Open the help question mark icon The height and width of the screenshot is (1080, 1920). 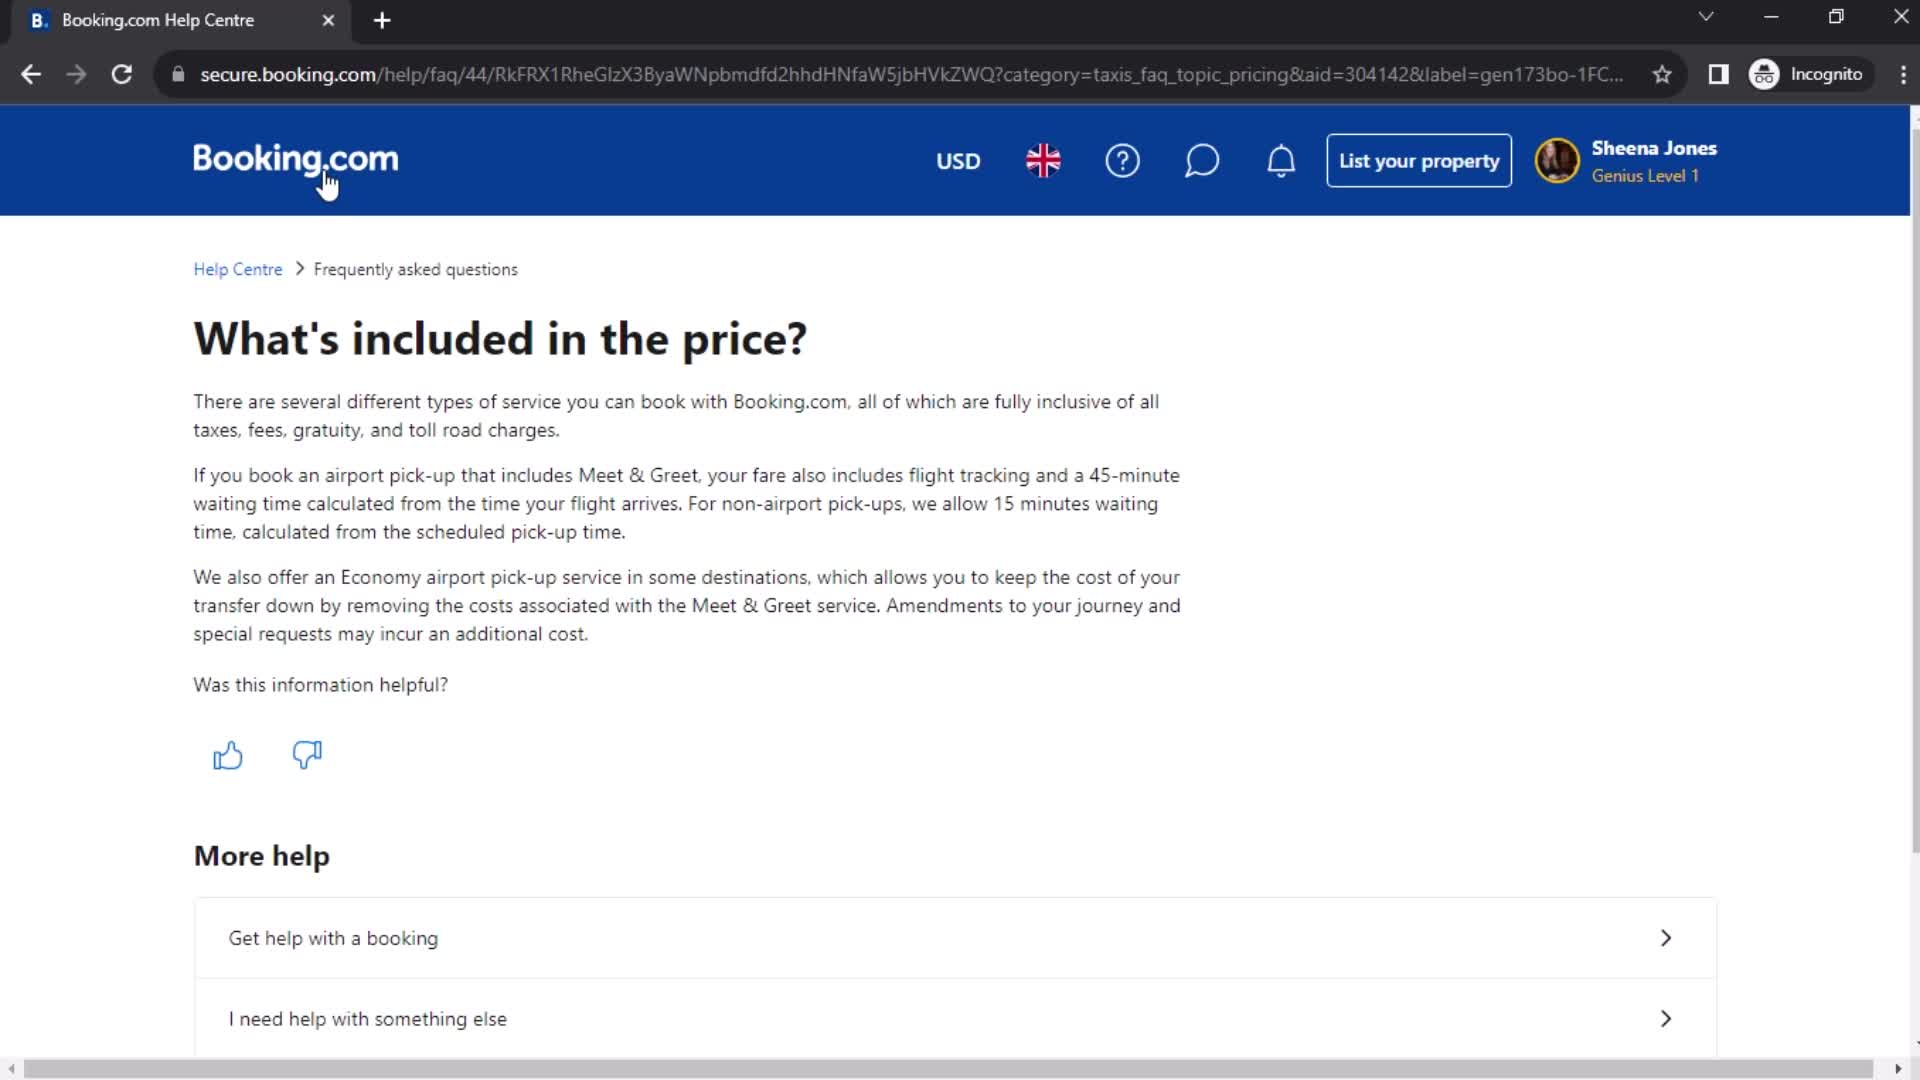[x=1124, y=161]
